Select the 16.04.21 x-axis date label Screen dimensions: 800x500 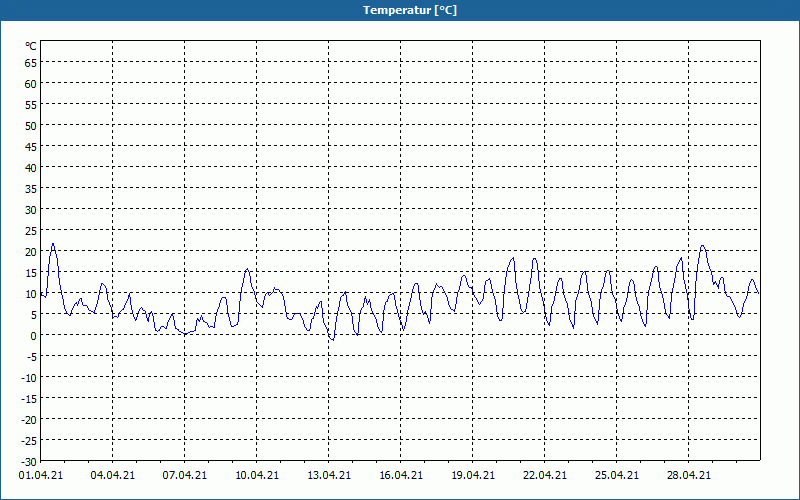coord(400,476)
